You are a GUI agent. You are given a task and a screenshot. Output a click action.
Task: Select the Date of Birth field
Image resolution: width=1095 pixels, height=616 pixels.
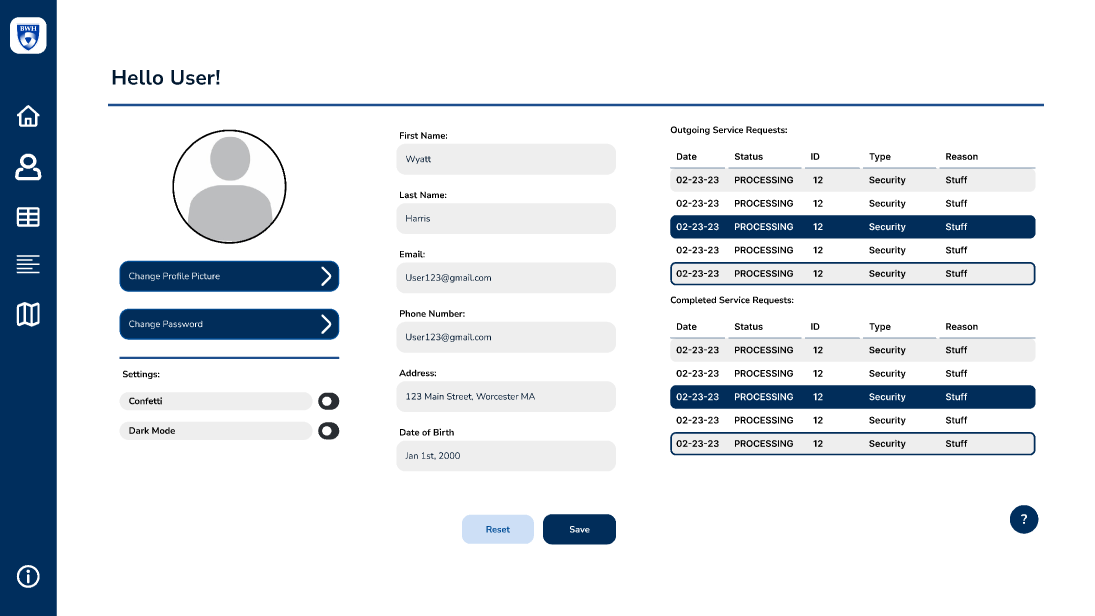pos(506,456)
